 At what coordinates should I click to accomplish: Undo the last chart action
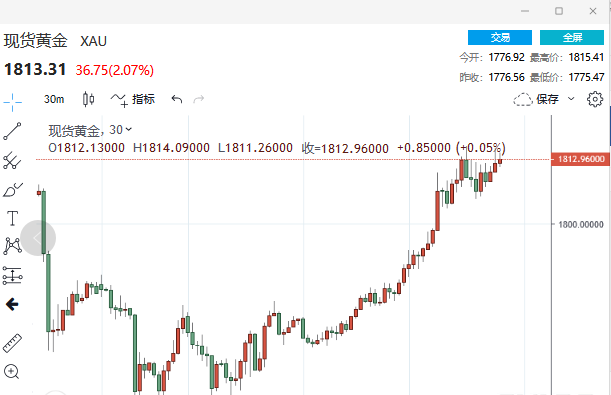(x=177, y=99)
